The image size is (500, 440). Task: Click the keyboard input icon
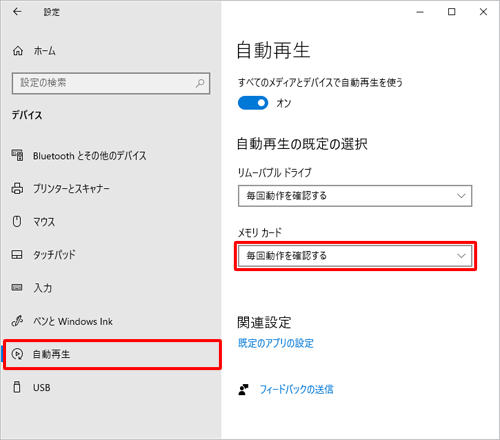pos(17,288)
